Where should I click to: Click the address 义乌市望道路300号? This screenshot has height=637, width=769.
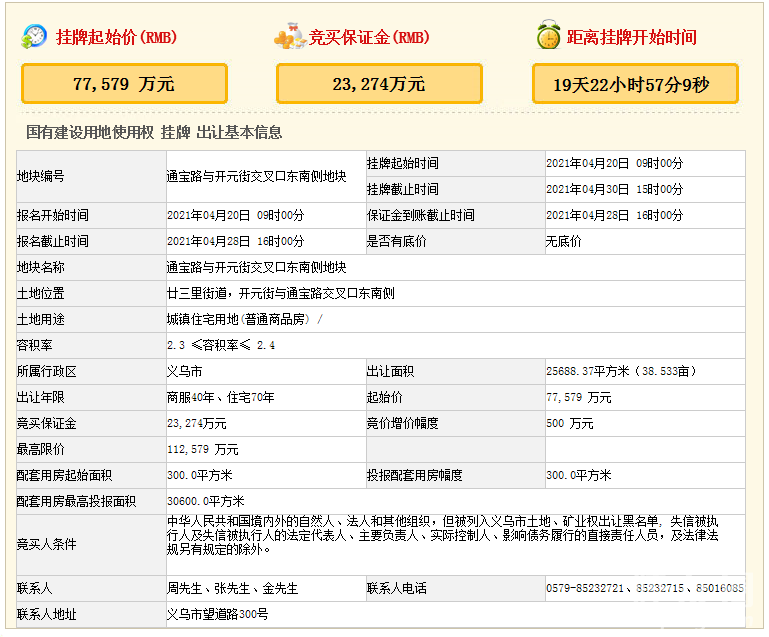217,614
